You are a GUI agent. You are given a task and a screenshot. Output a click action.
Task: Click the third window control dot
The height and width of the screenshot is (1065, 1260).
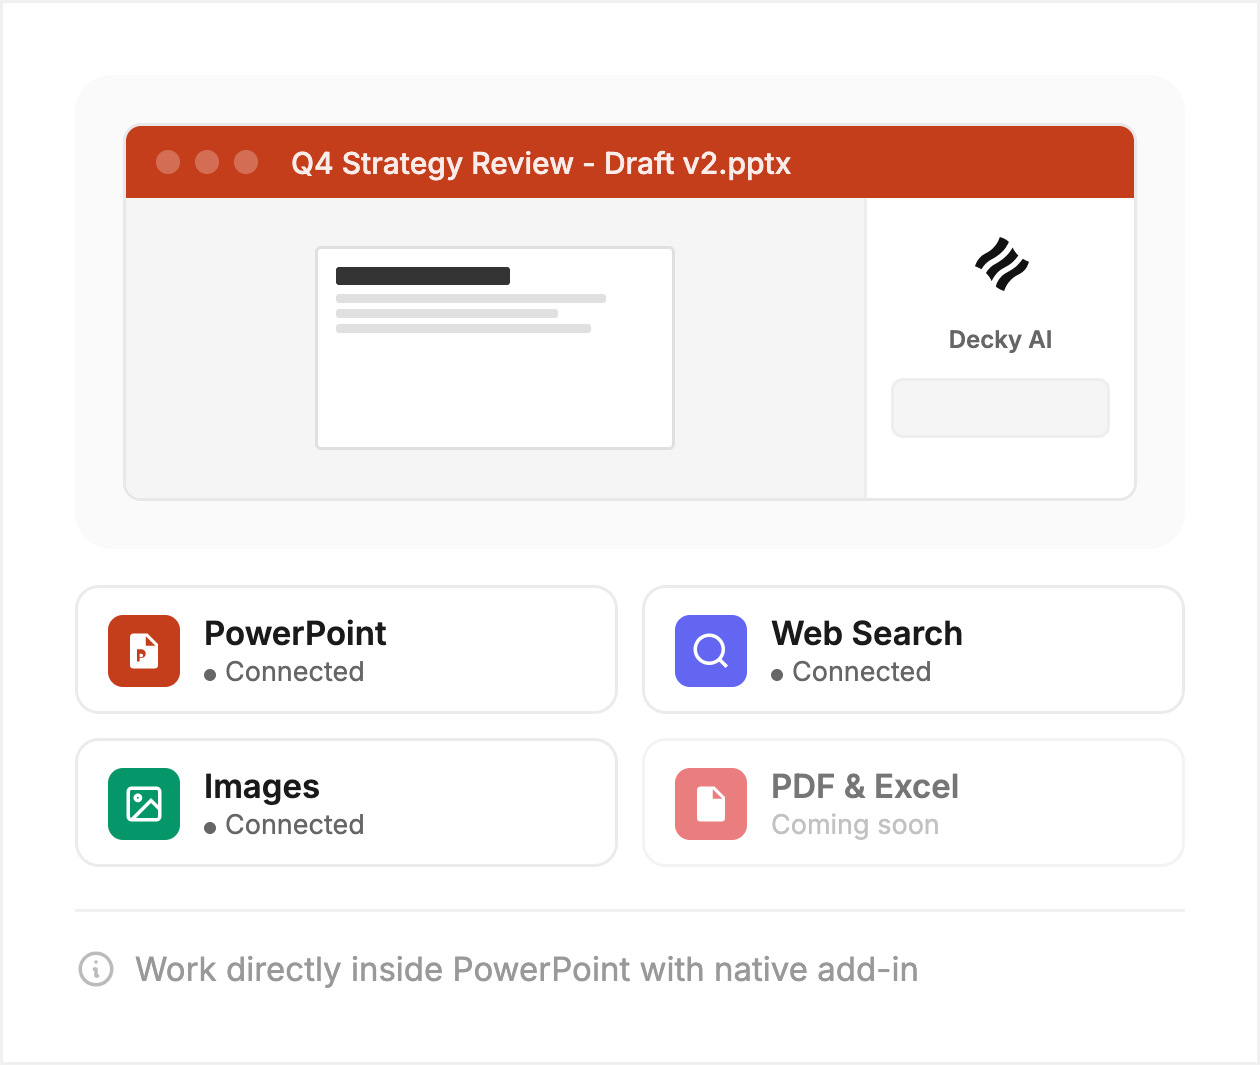(x=246, y=162)
